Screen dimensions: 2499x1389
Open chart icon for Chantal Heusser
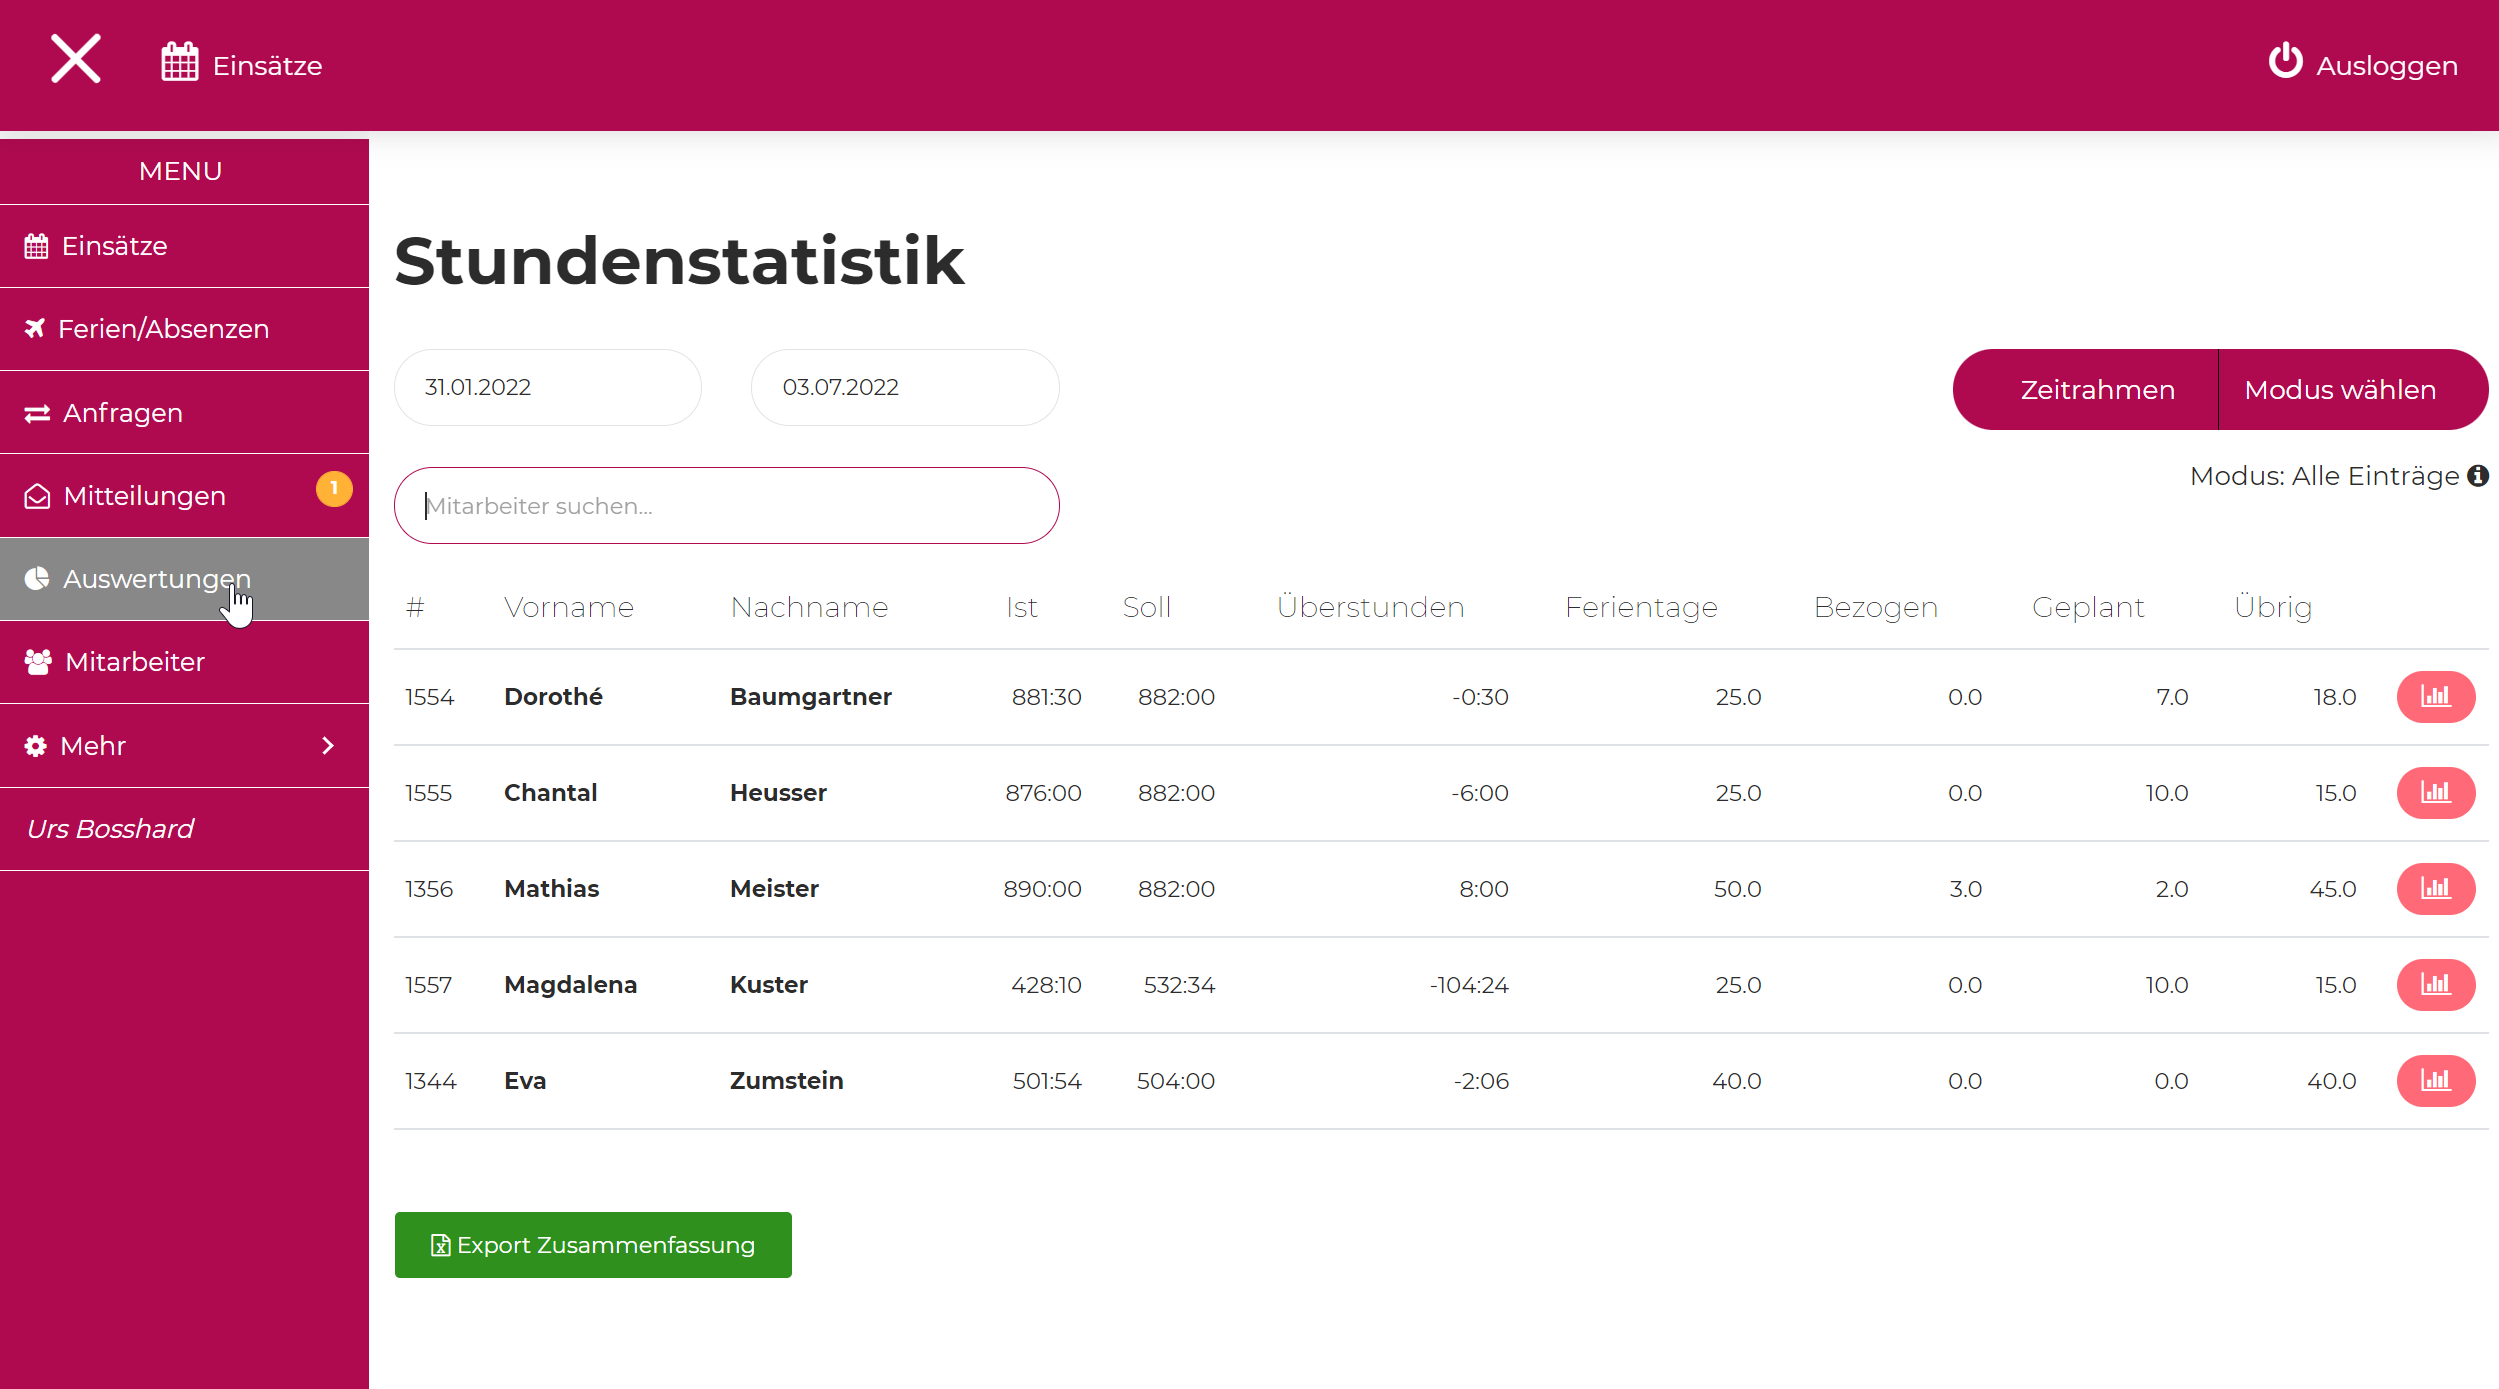tap(2435, 793)
